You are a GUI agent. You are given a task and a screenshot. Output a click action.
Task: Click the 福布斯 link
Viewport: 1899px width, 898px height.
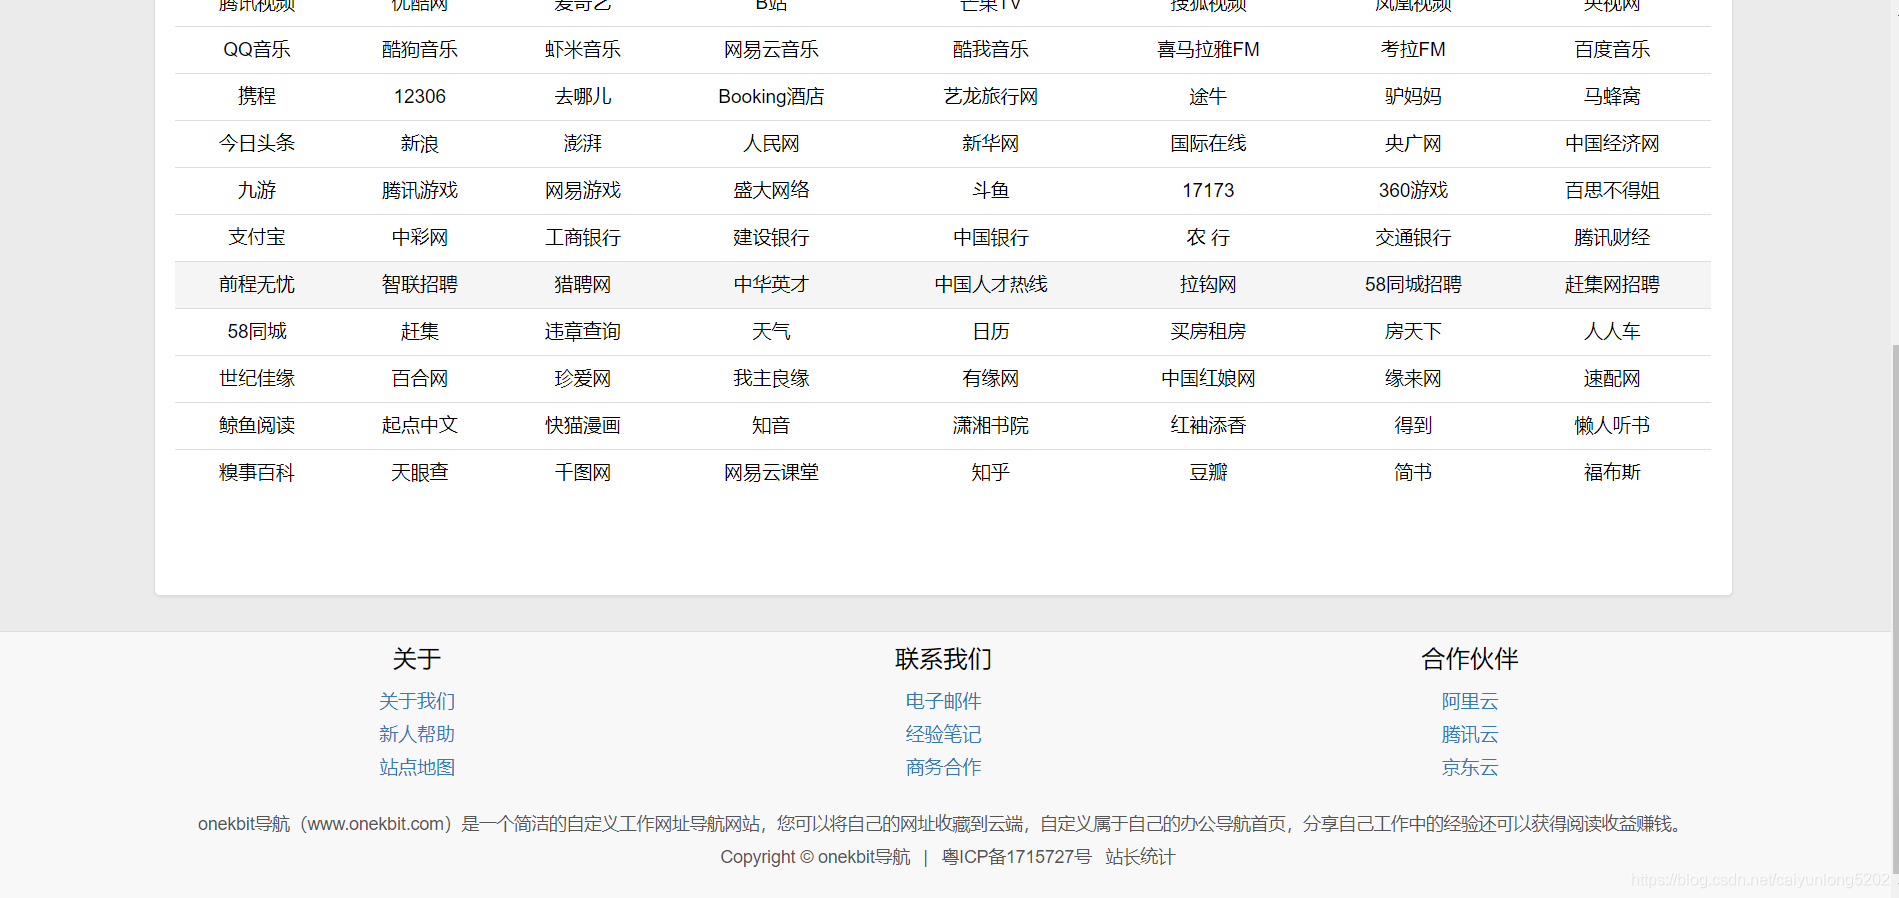point(1612,473)
